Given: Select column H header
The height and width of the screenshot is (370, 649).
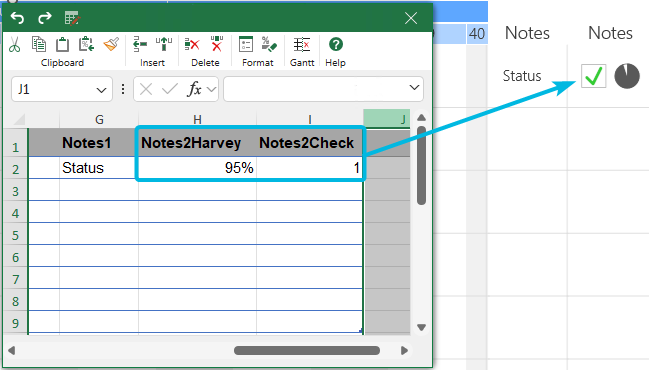Looking at the screenshot, I should [x=197, y=120].
